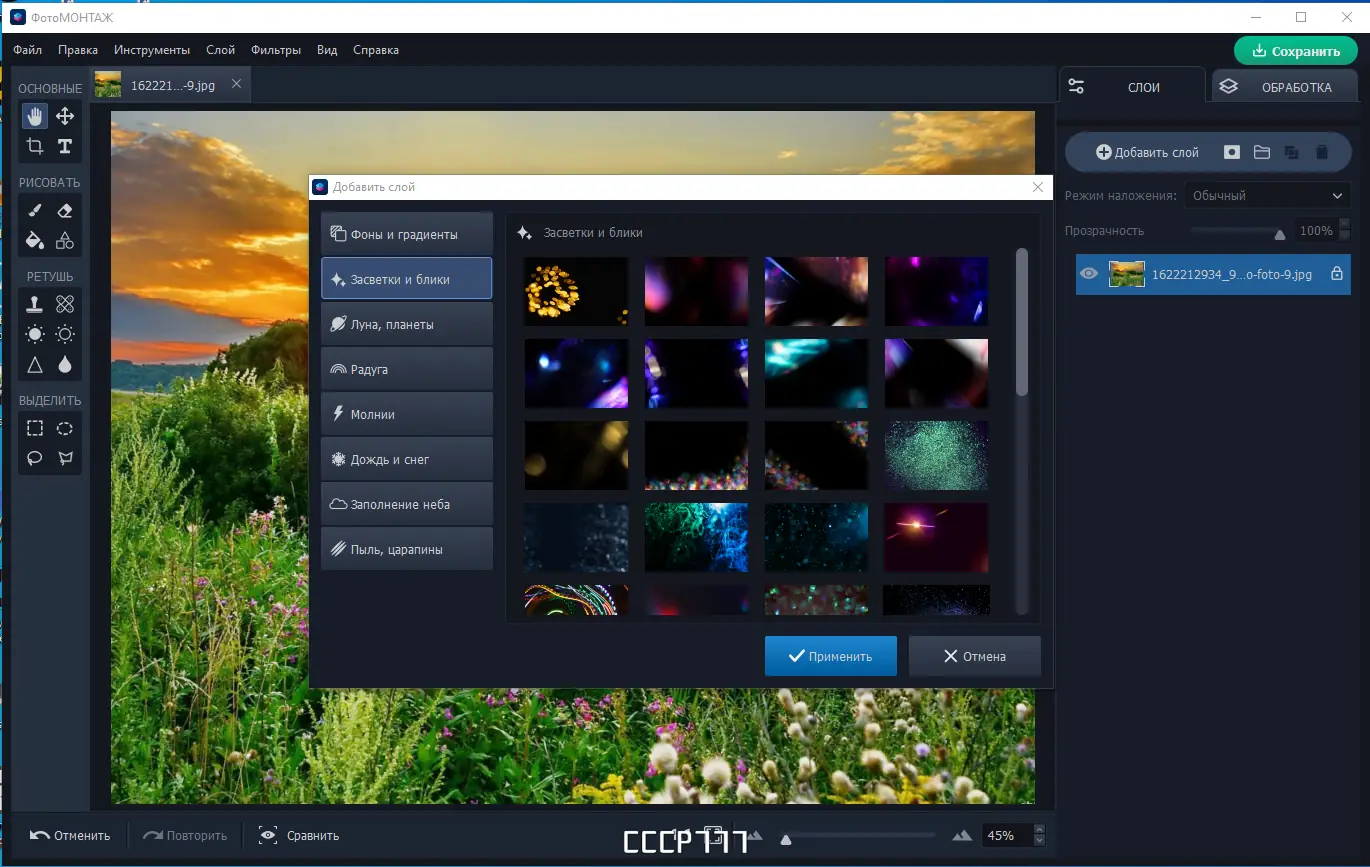This screenshot has height=867, width=1370.
Task: Choose the Радуга category
Action: pyautogui.click(x=407, y=369)
